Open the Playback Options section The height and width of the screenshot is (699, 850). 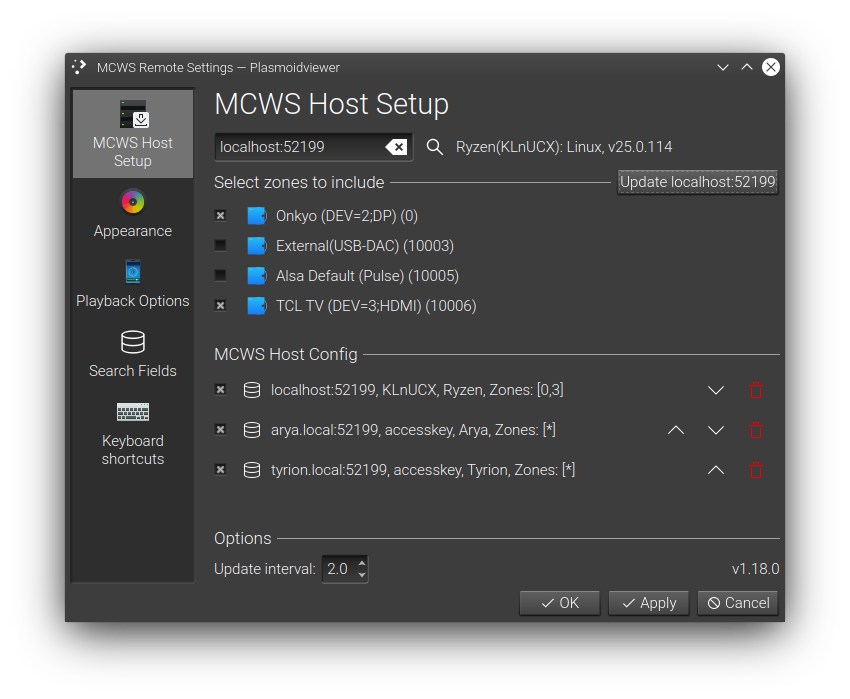[x=132, y=285]
